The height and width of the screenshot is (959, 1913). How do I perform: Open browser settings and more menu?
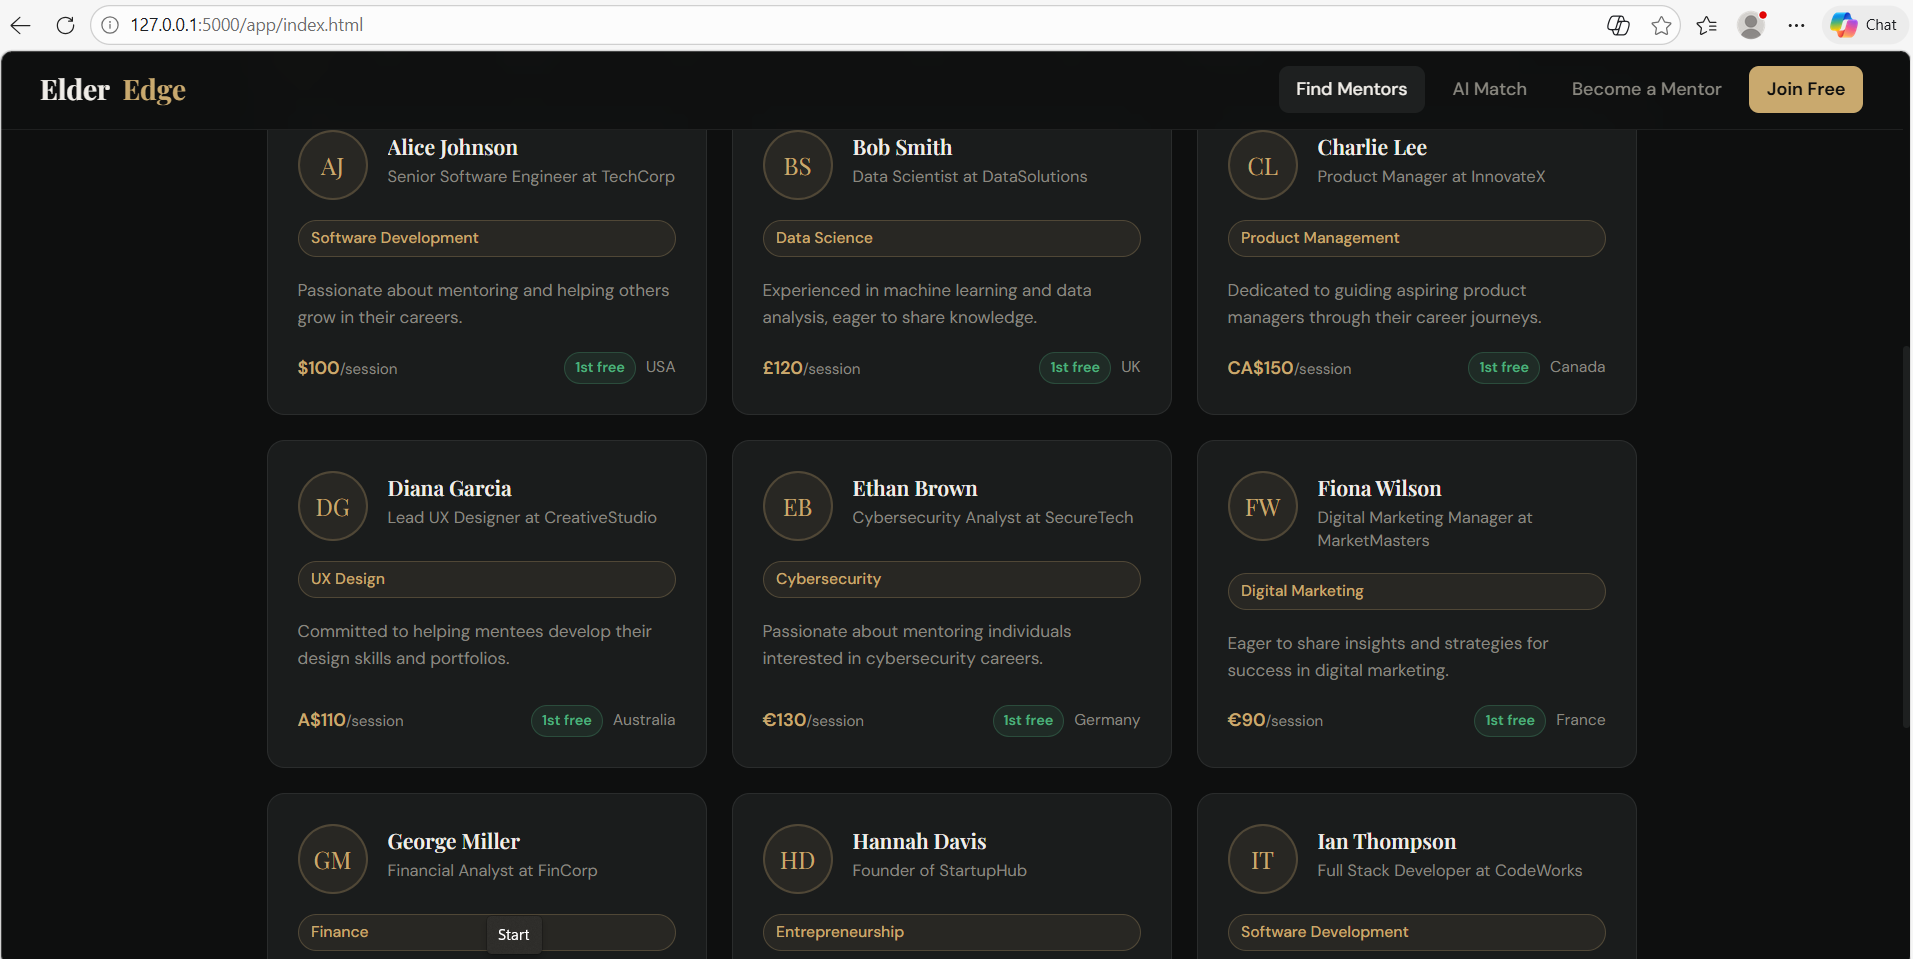[1796, 25]
